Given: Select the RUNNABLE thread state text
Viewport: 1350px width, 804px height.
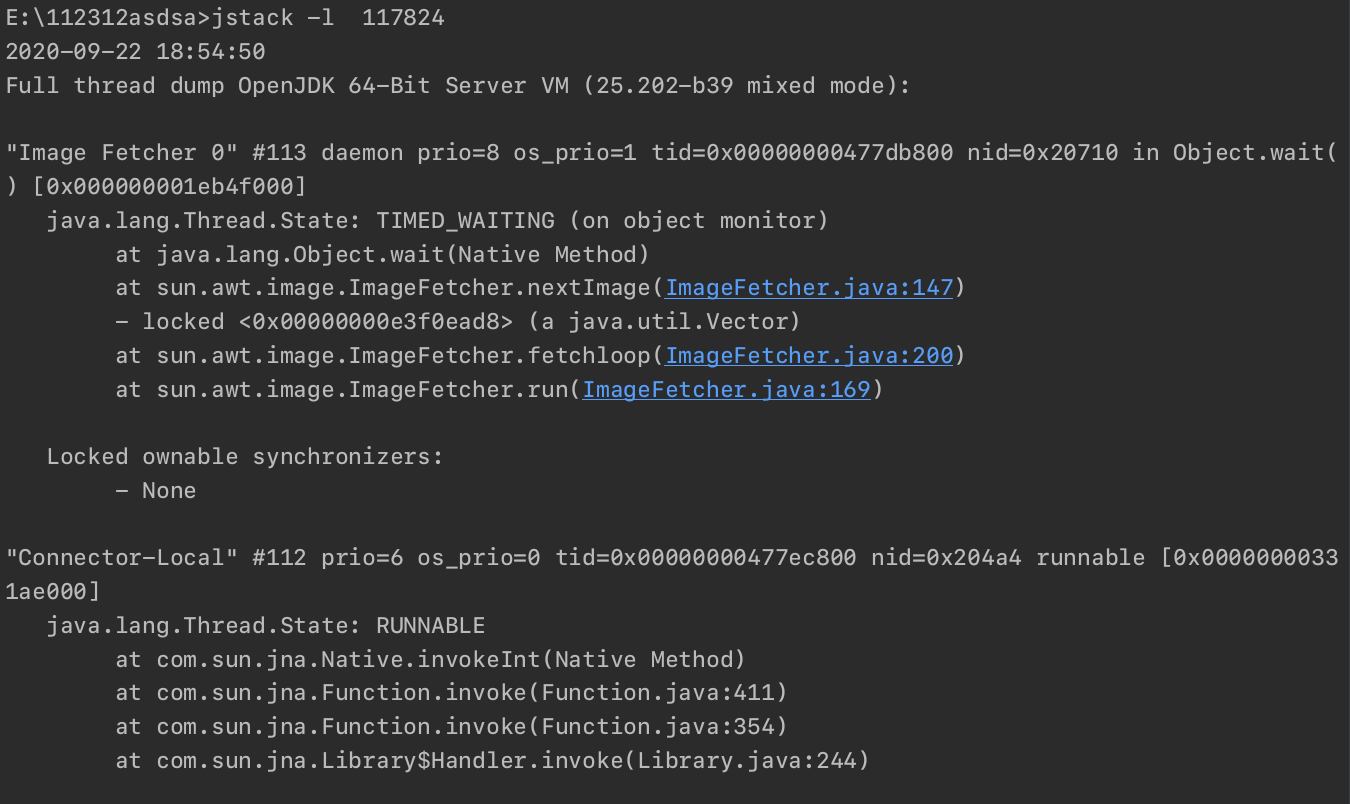Looking at the screenshot, I should [430, 626].
